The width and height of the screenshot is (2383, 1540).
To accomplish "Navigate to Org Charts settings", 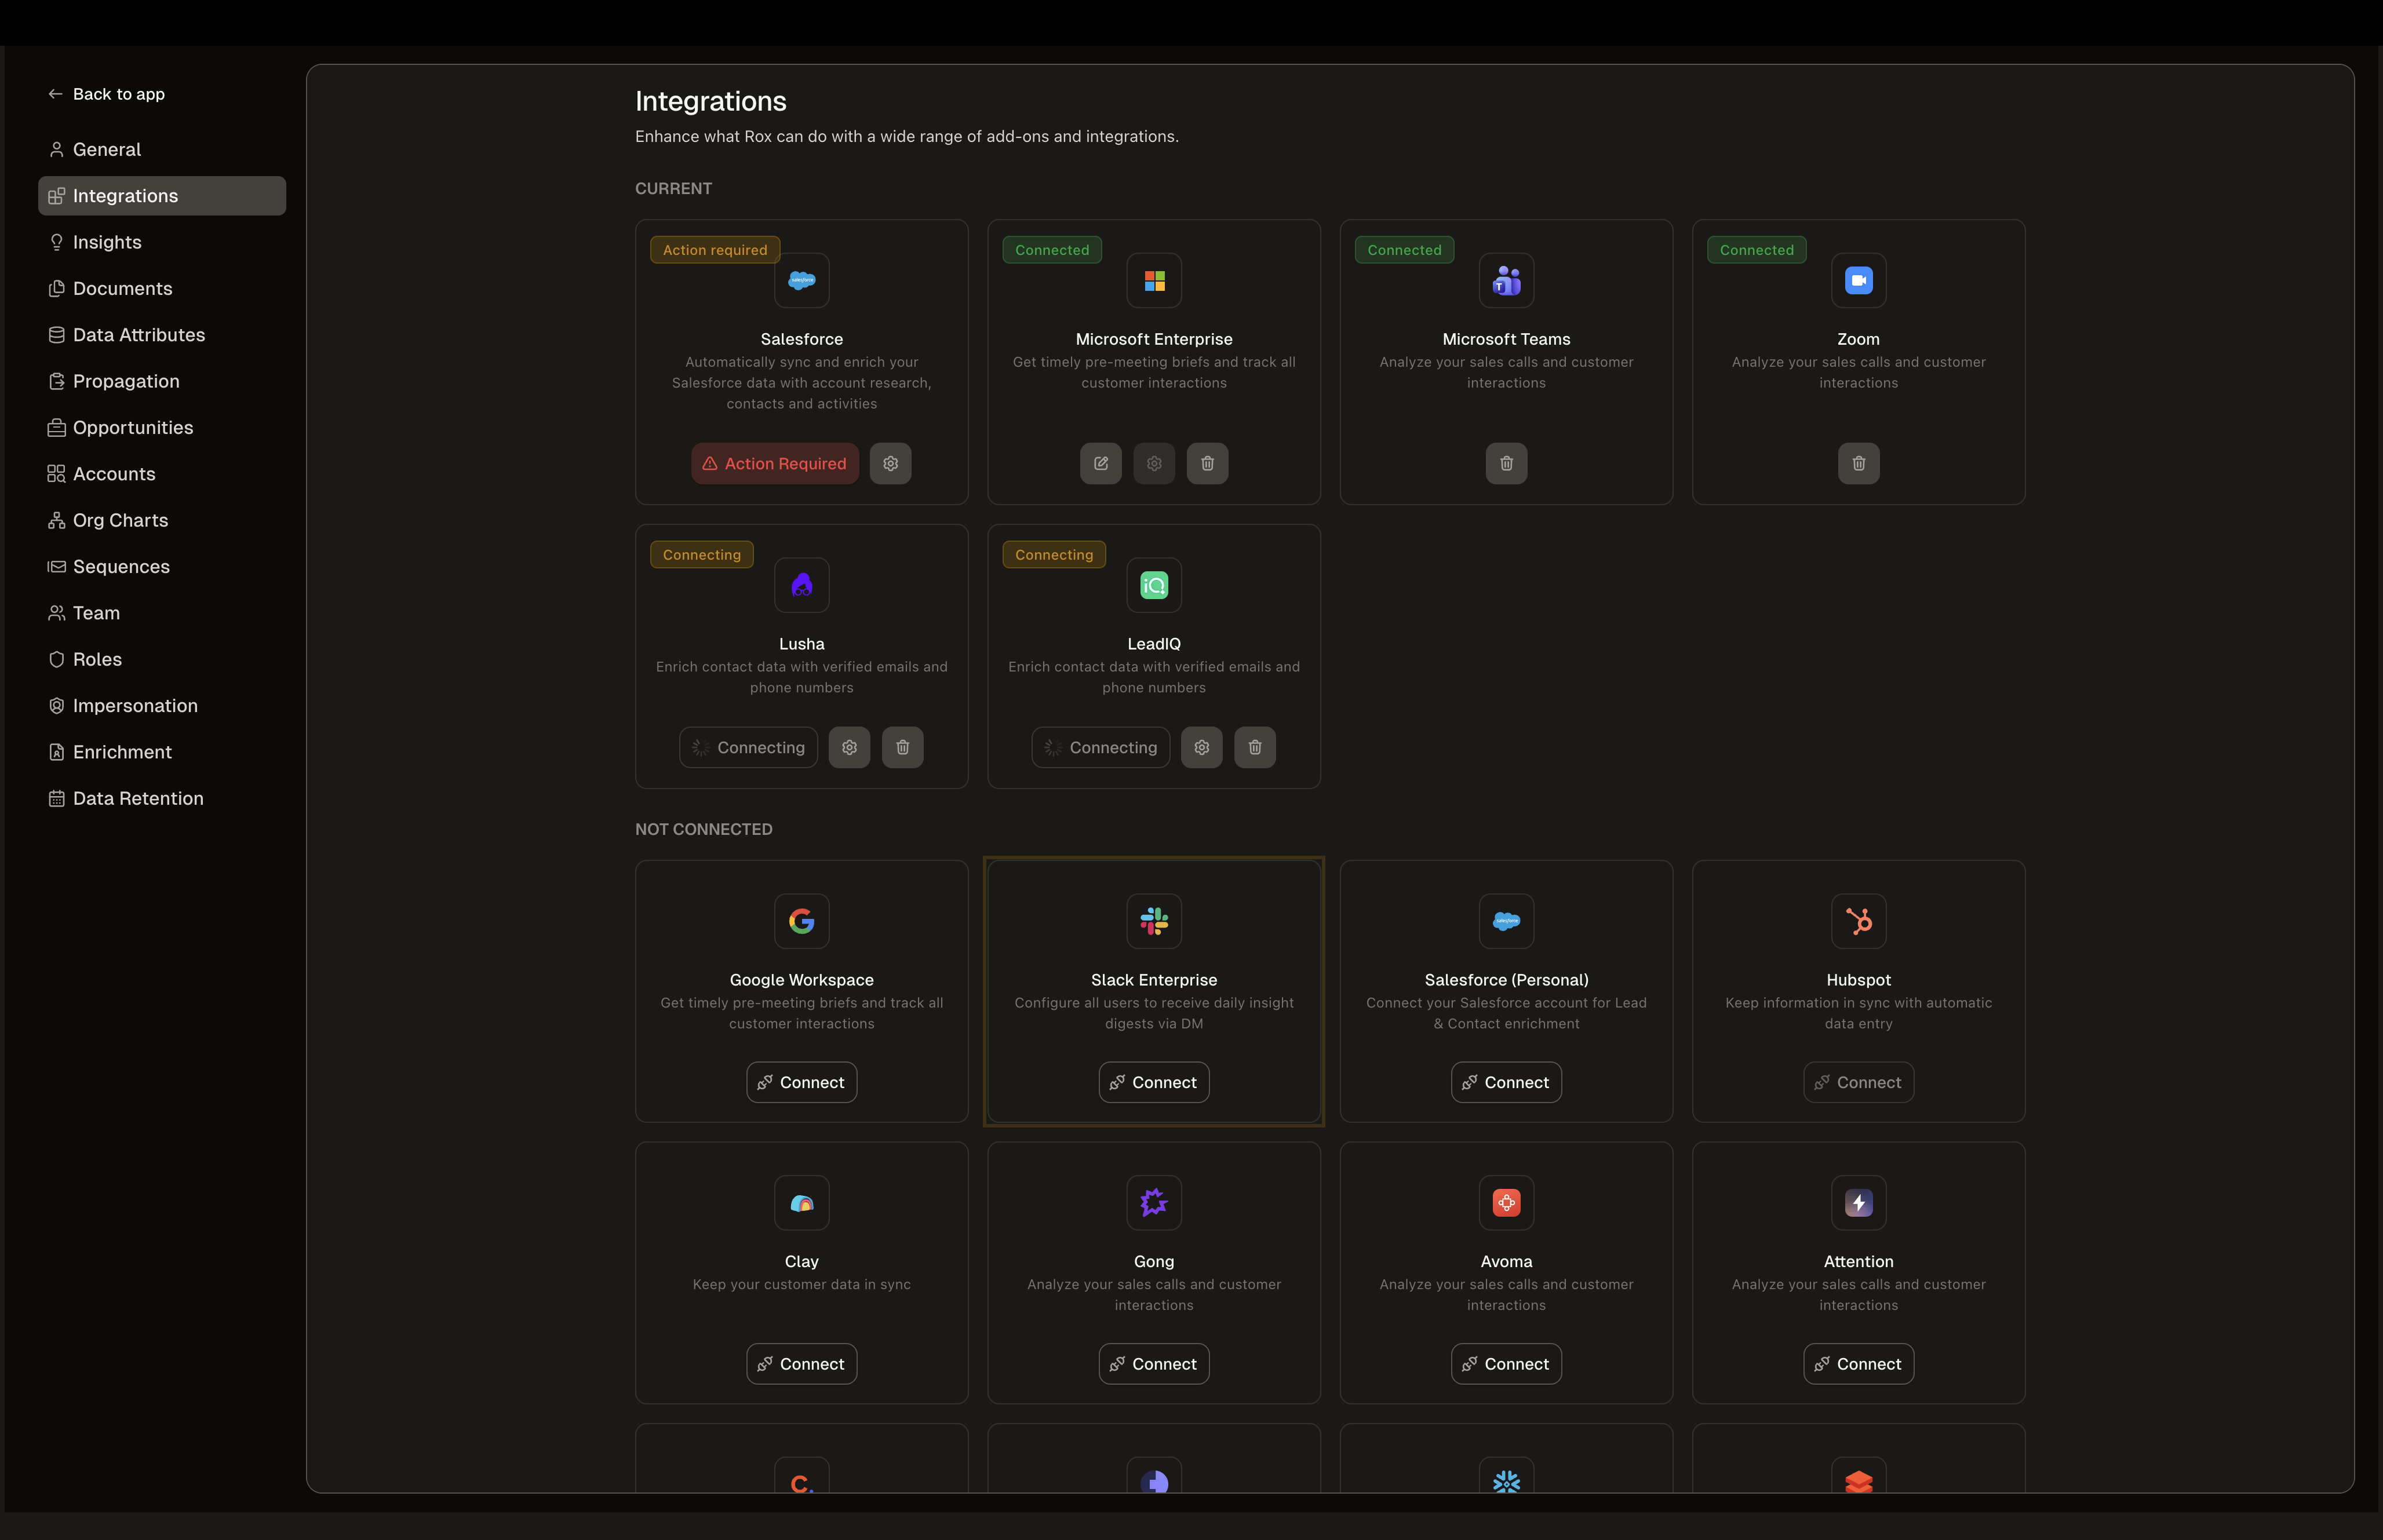I will click(x=120, y=520).
